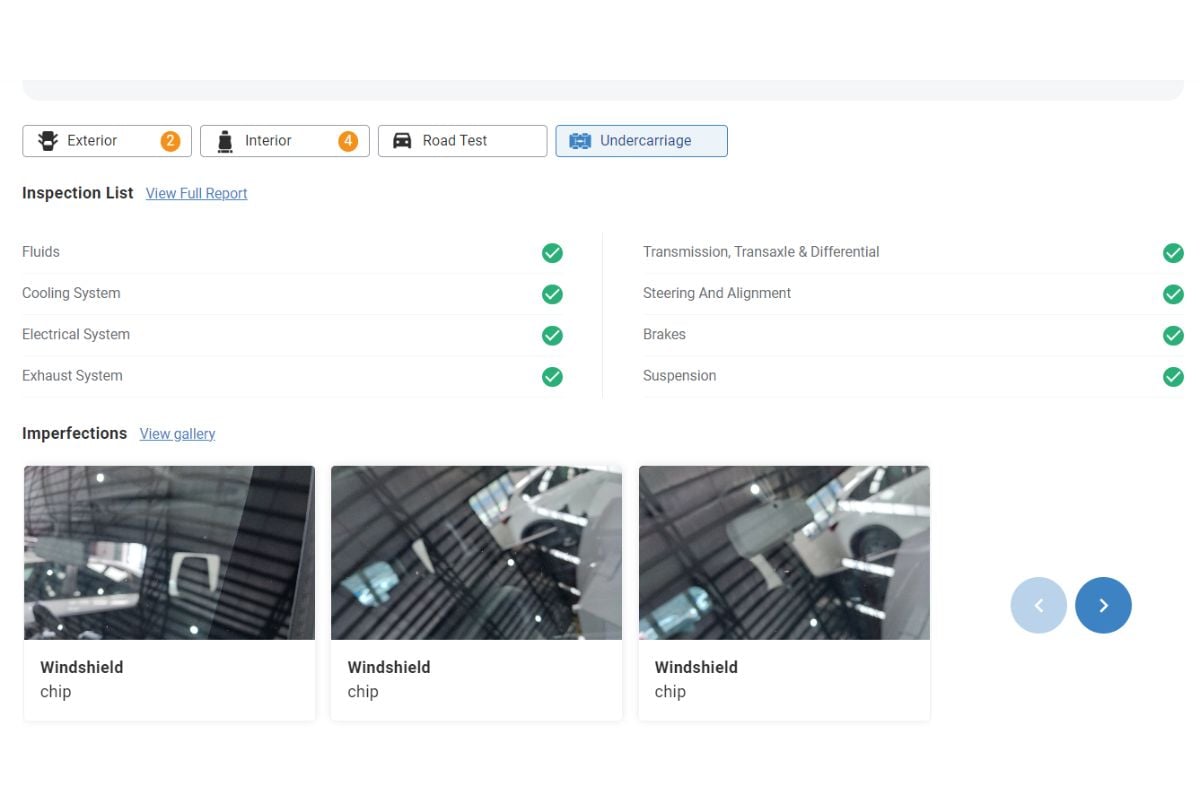Click the Interior seat icon
Viewport: 1200px width, 800px height.
coord(225,141)
